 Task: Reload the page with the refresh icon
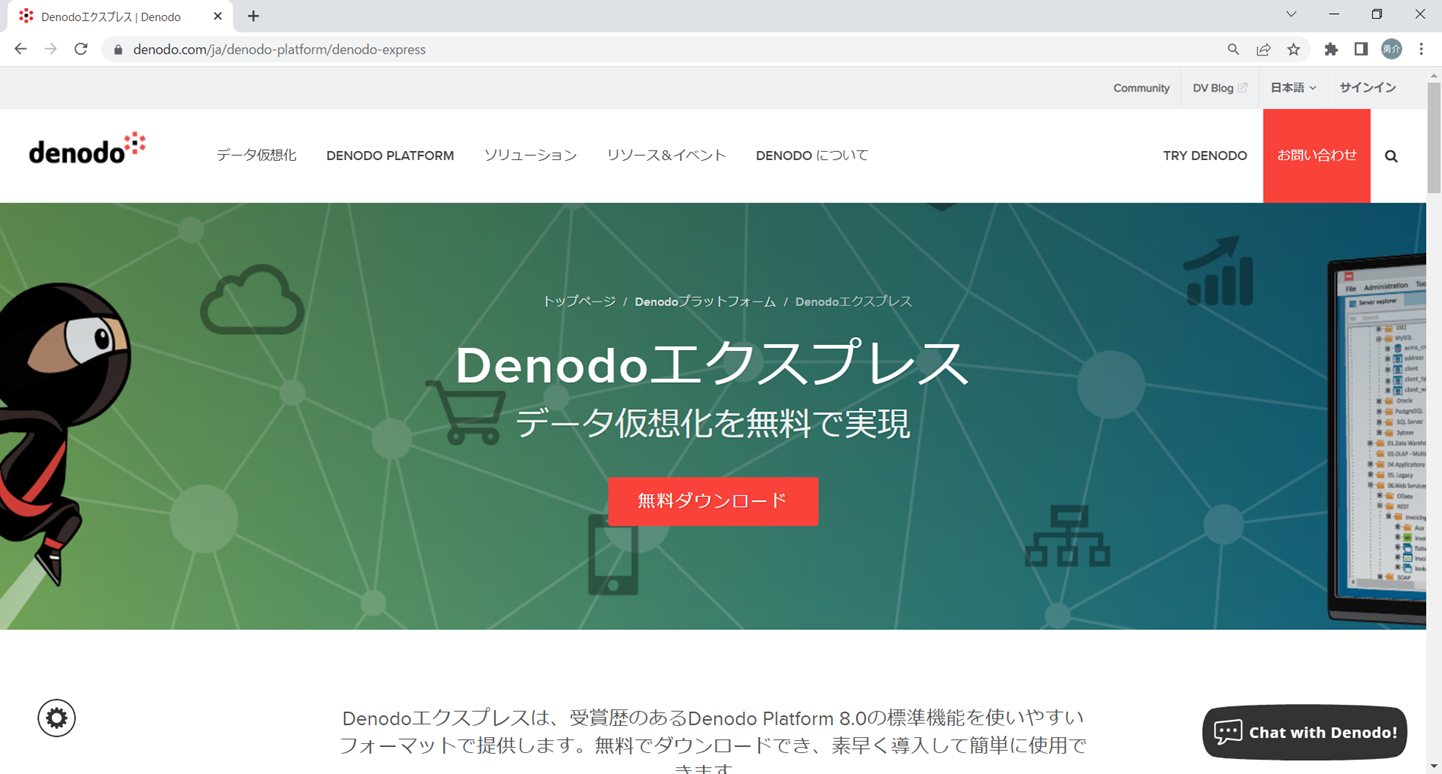coord(81,48)
